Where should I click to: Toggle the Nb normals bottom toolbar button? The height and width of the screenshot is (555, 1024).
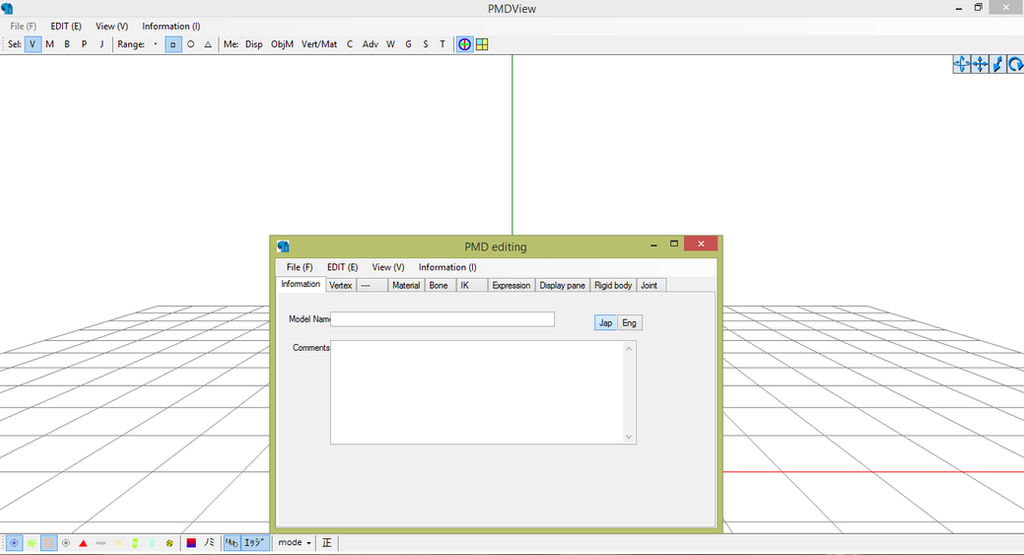232,543
